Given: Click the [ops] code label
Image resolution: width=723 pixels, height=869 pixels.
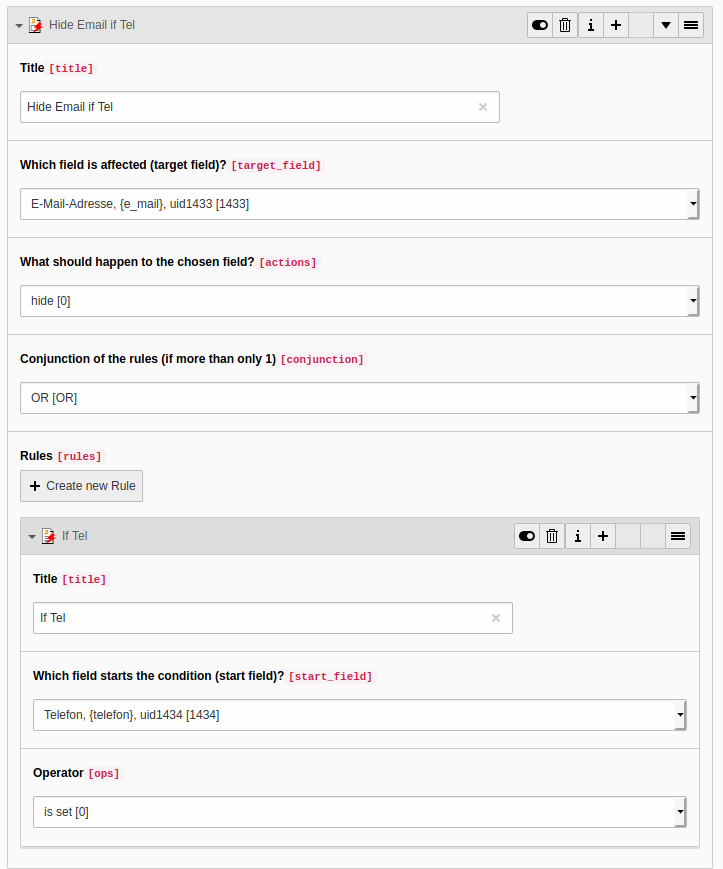Looking at the screenshot, I should 104,774.
